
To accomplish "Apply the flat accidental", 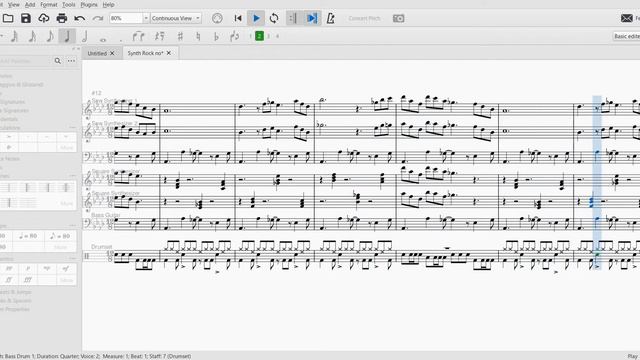I will pos(216,36).
